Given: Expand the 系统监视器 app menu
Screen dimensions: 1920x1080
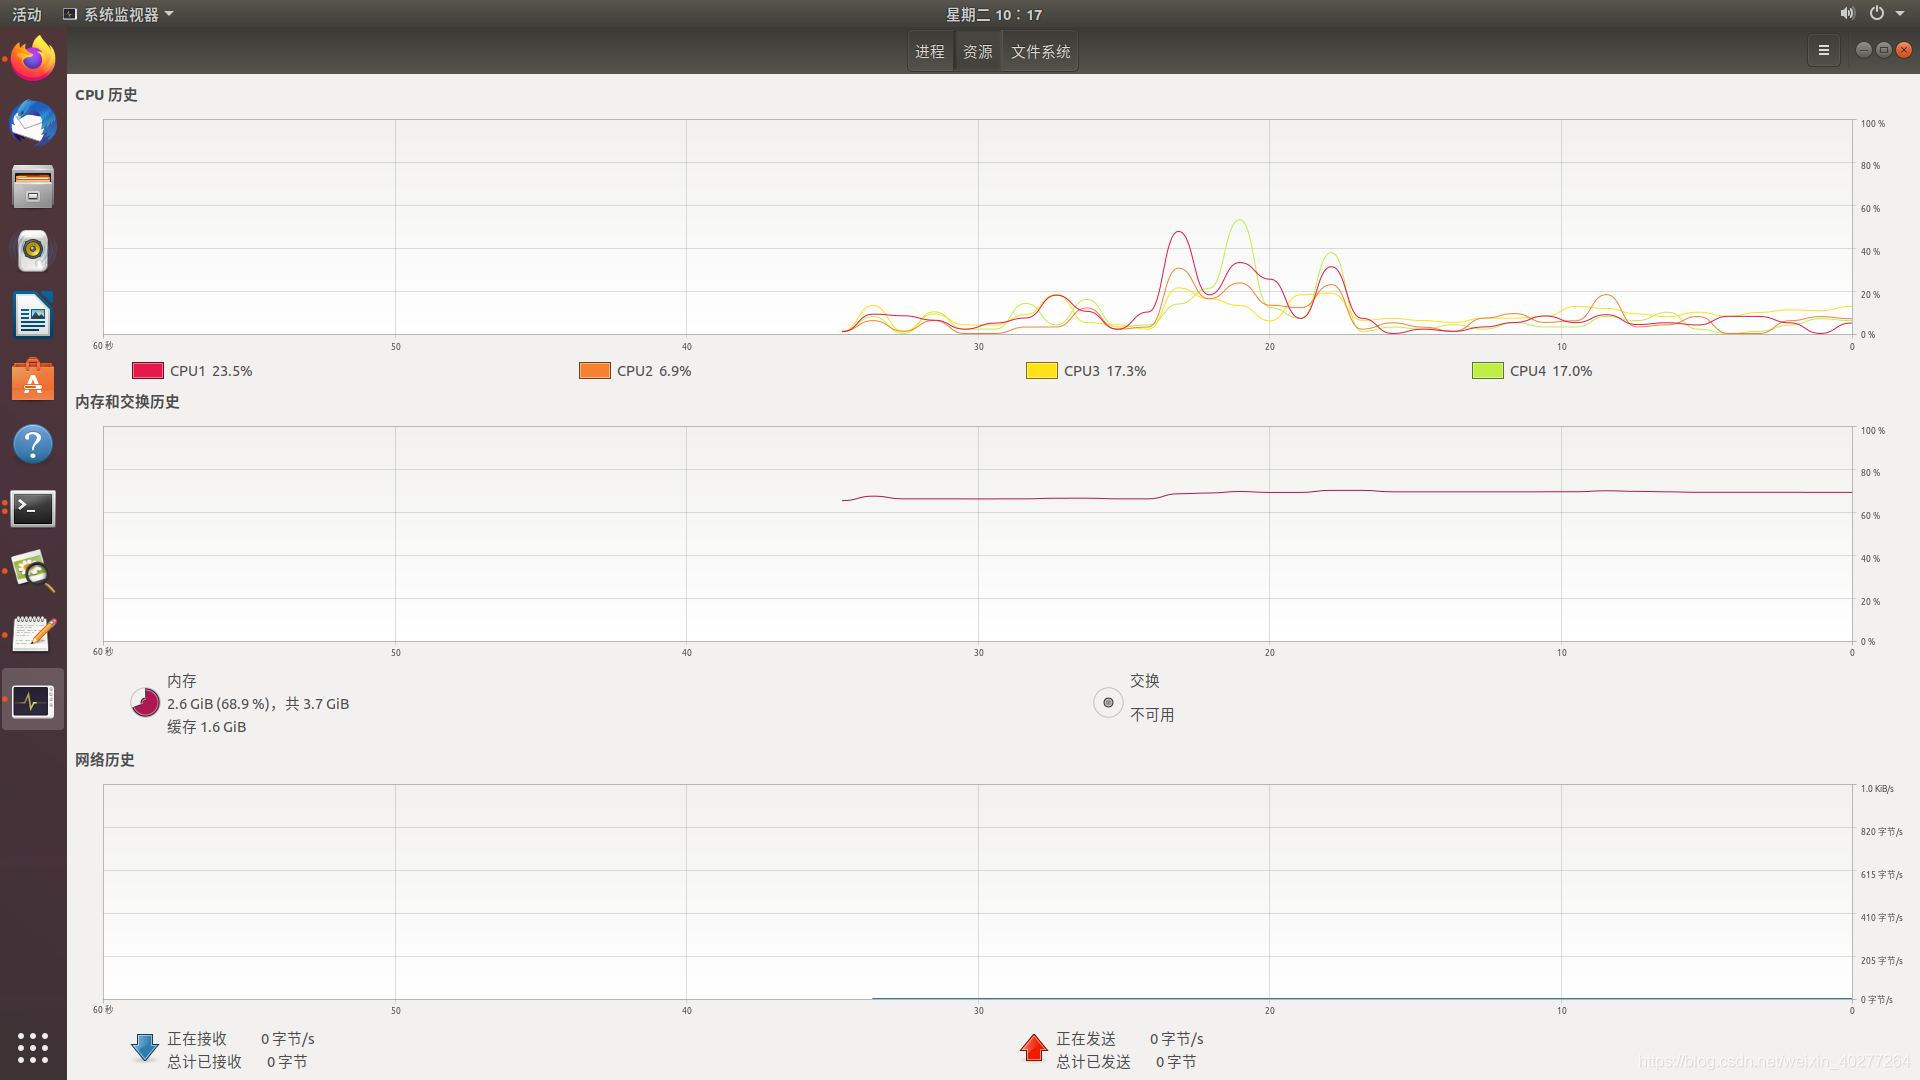Looking at the screenshot, I should tap(119, 14).
